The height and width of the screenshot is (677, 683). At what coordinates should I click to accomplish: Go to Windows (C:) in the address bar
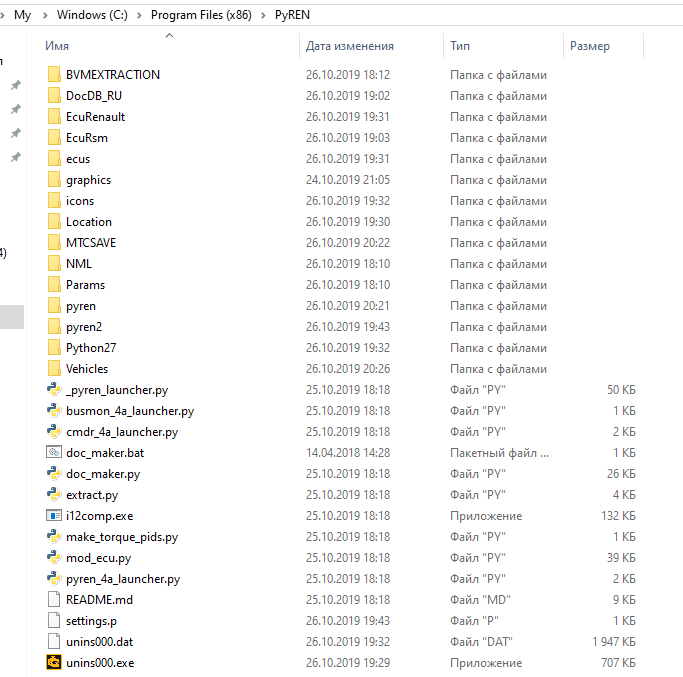click(x=92, y=15)
